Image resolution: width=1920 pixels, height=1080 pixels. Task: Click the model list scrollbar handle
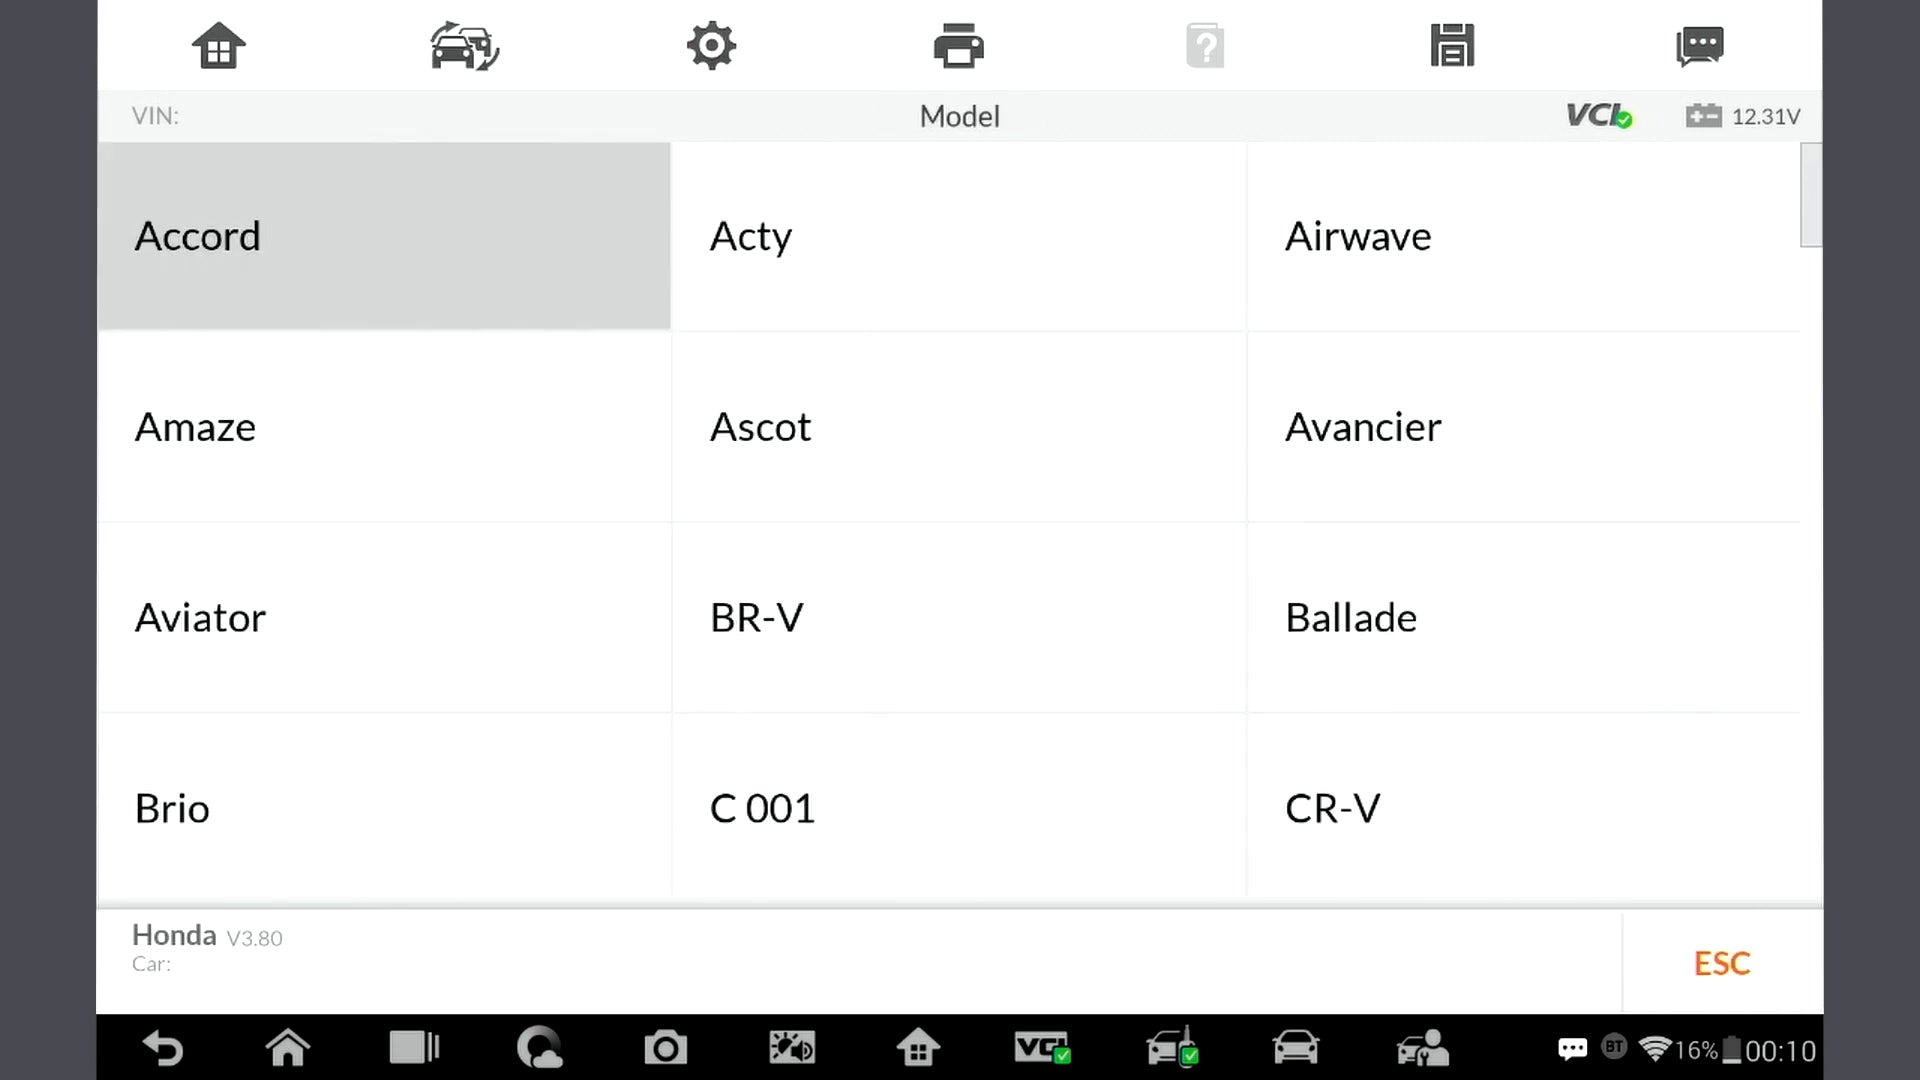(1811, 195)
